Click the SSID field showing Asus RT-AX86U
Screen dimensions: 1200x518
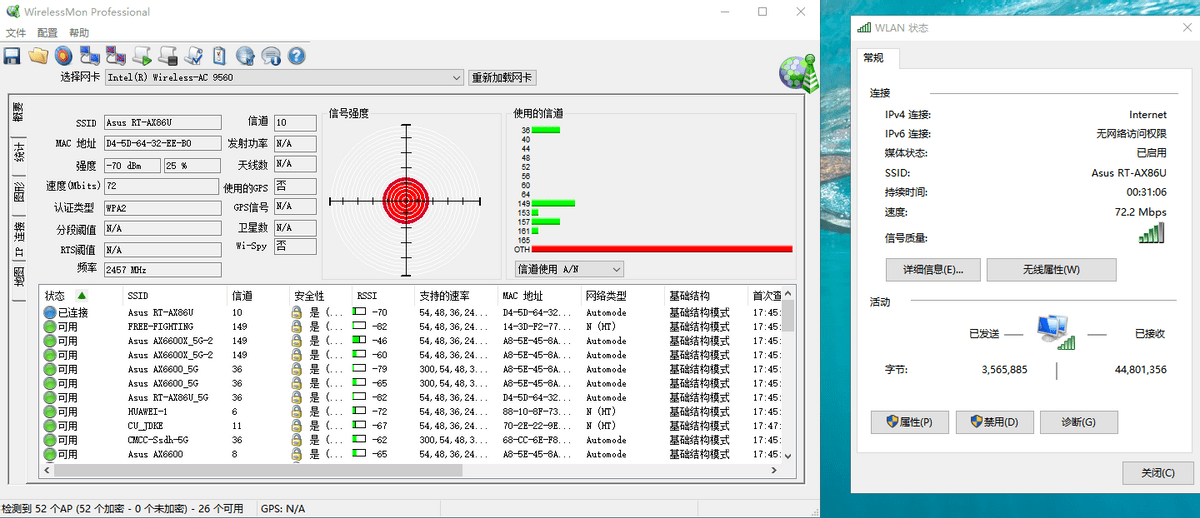161,122
